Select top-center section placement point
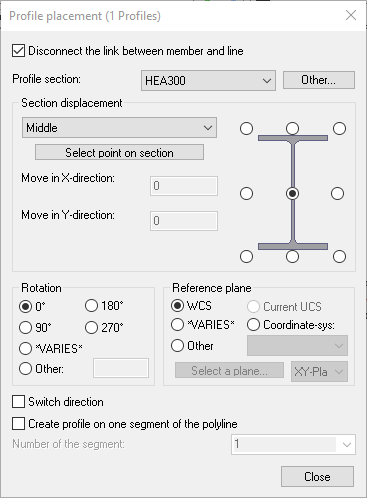This screenshot has height=498, width=367. click(x=292, y=128)
